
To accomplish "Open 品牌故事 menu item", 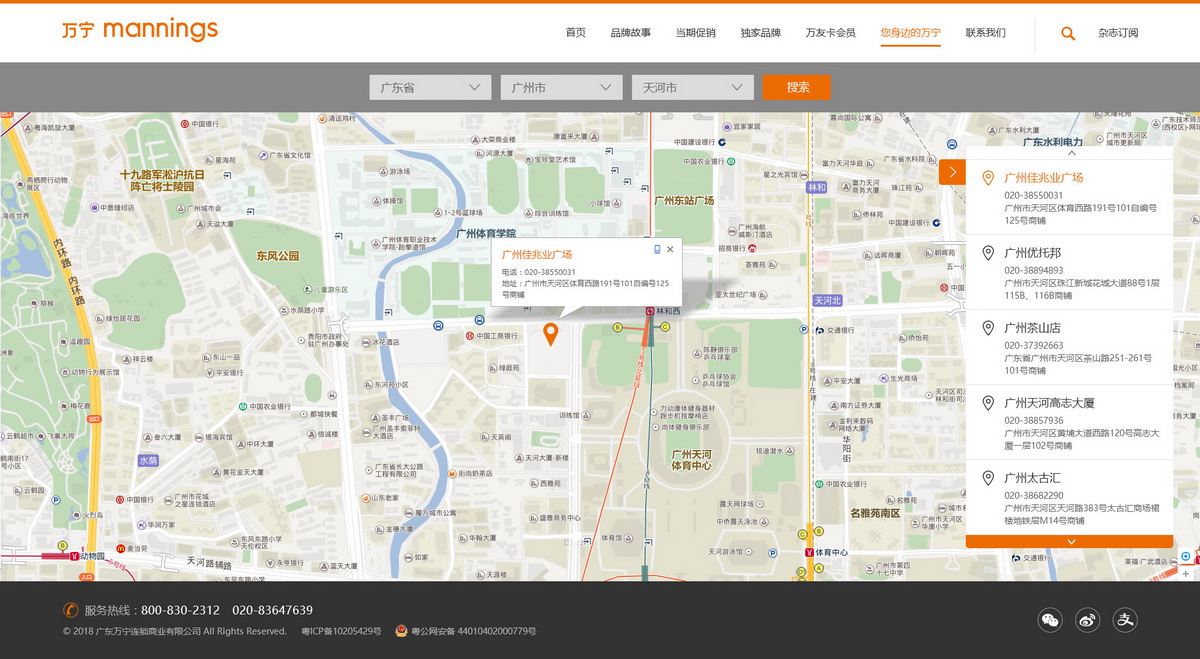I will point(630,33).
